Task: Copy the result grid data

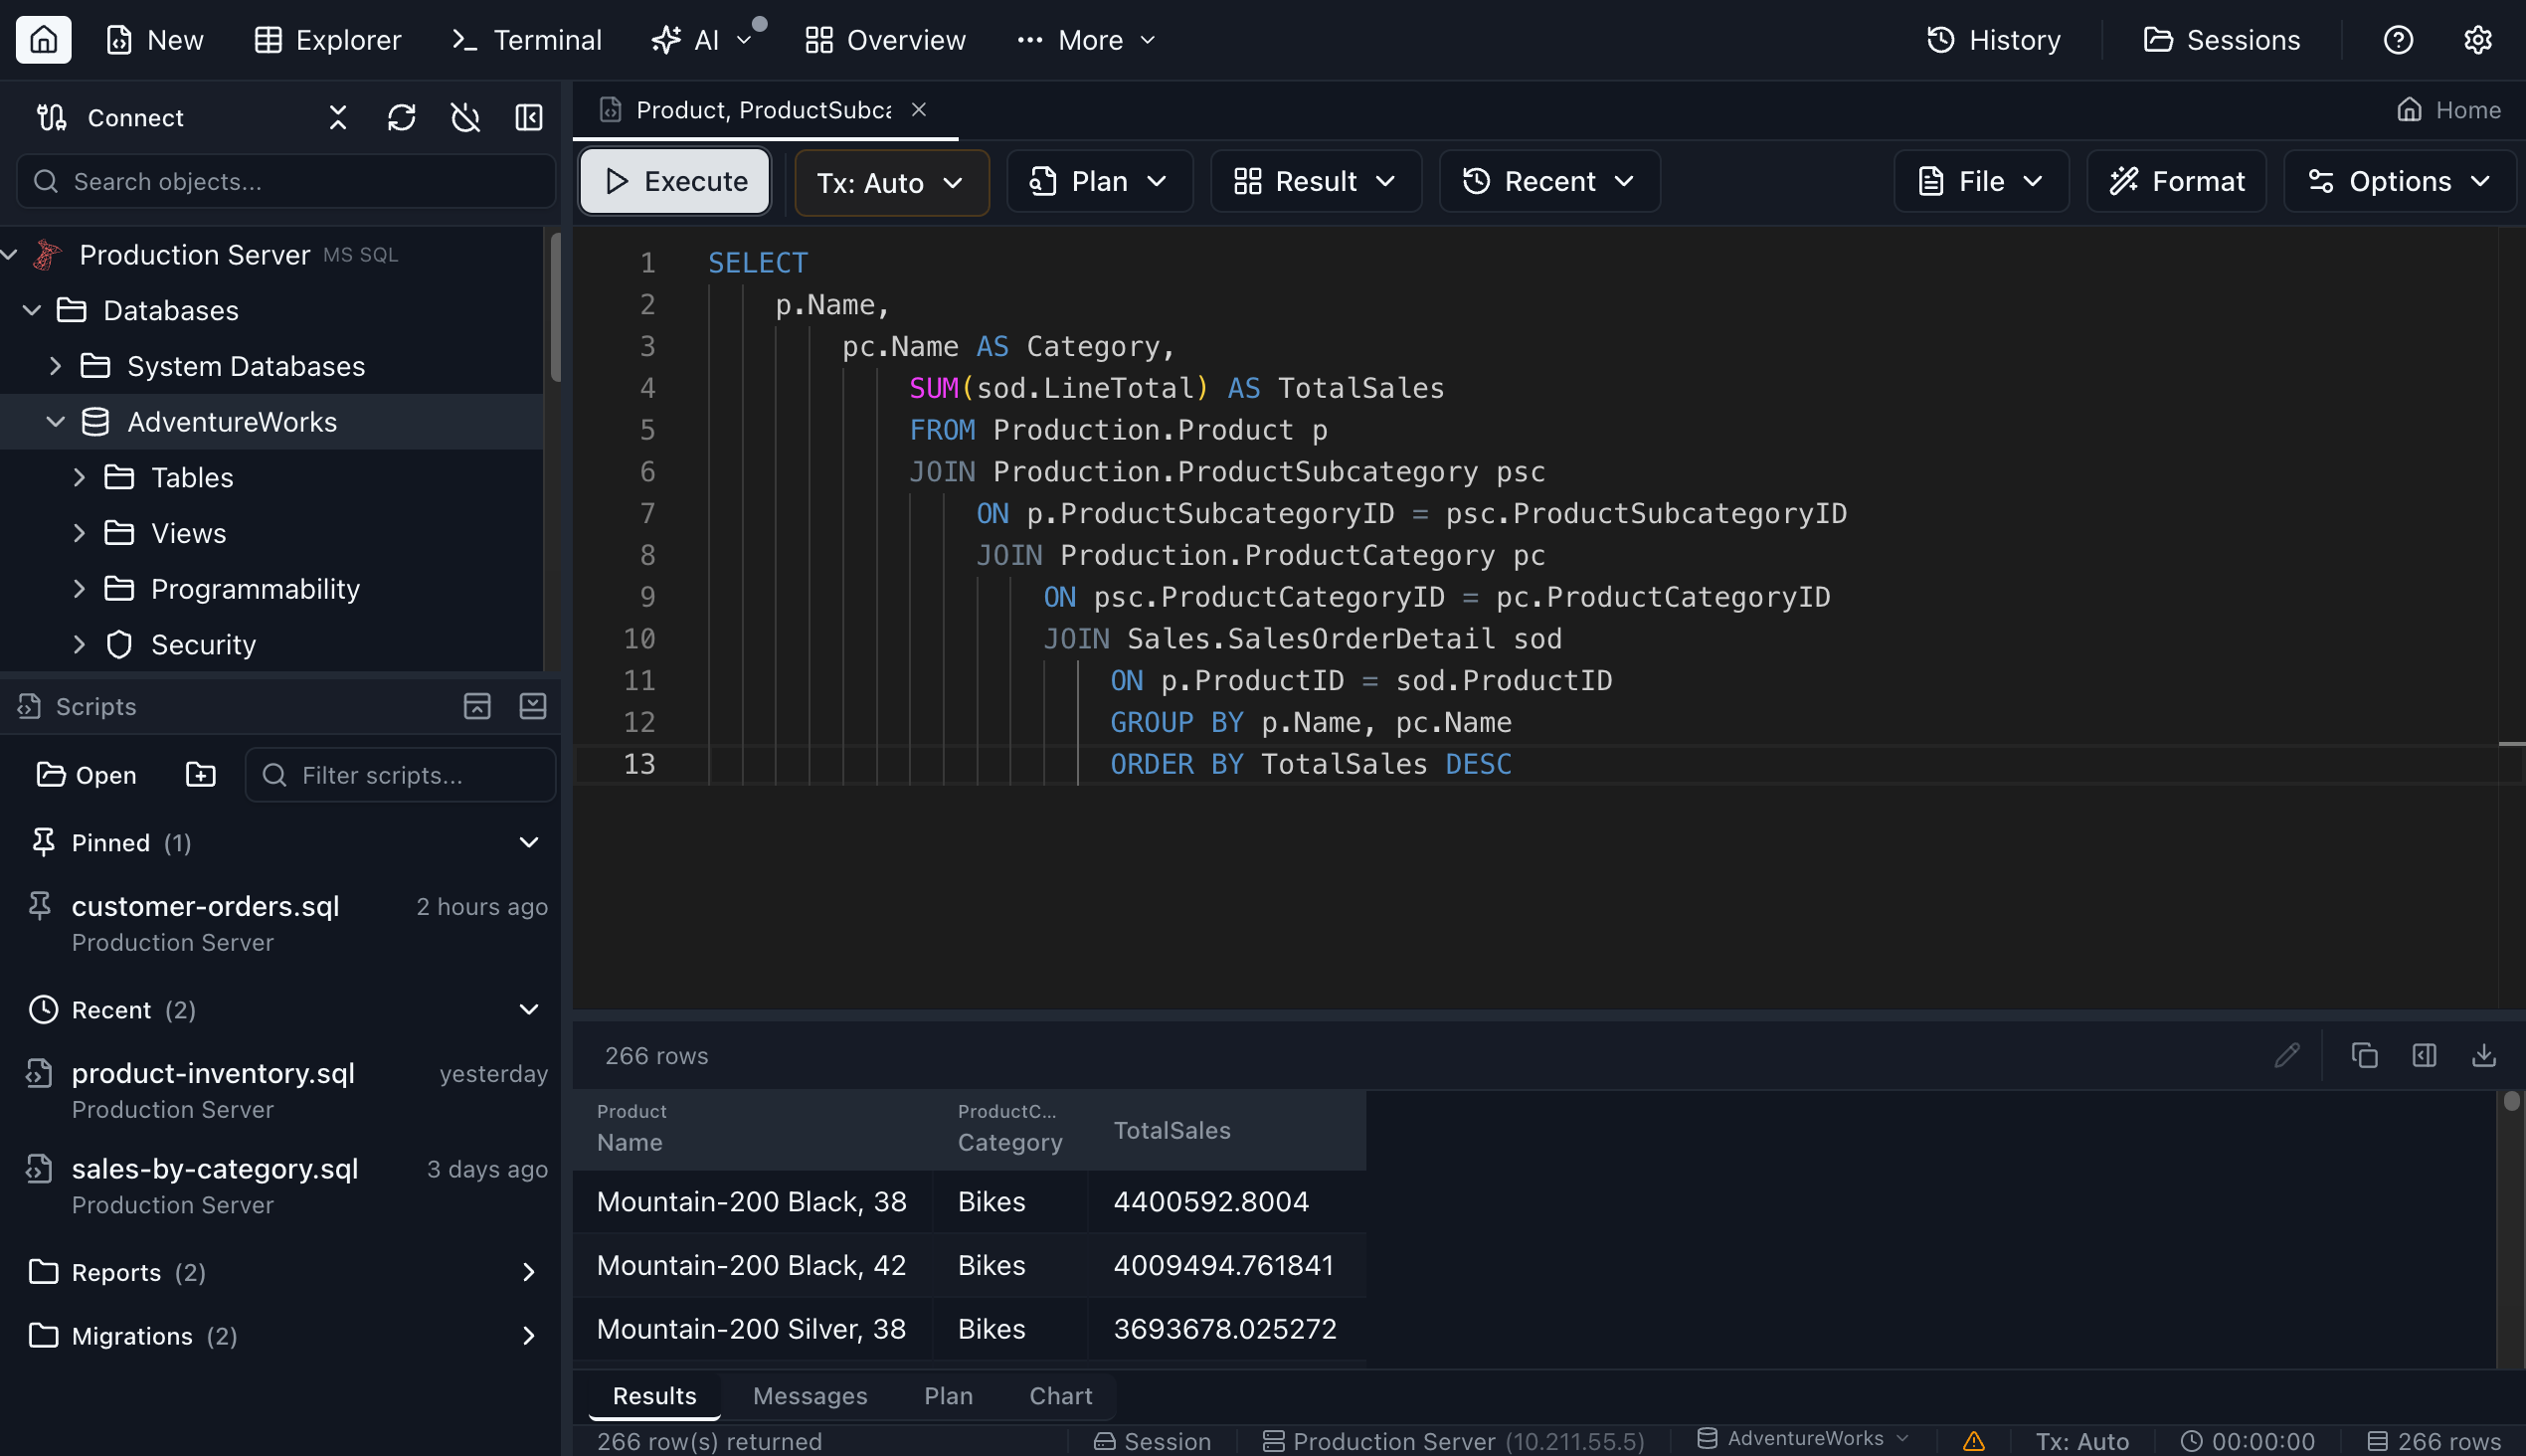Action: coord(2364,1055)
